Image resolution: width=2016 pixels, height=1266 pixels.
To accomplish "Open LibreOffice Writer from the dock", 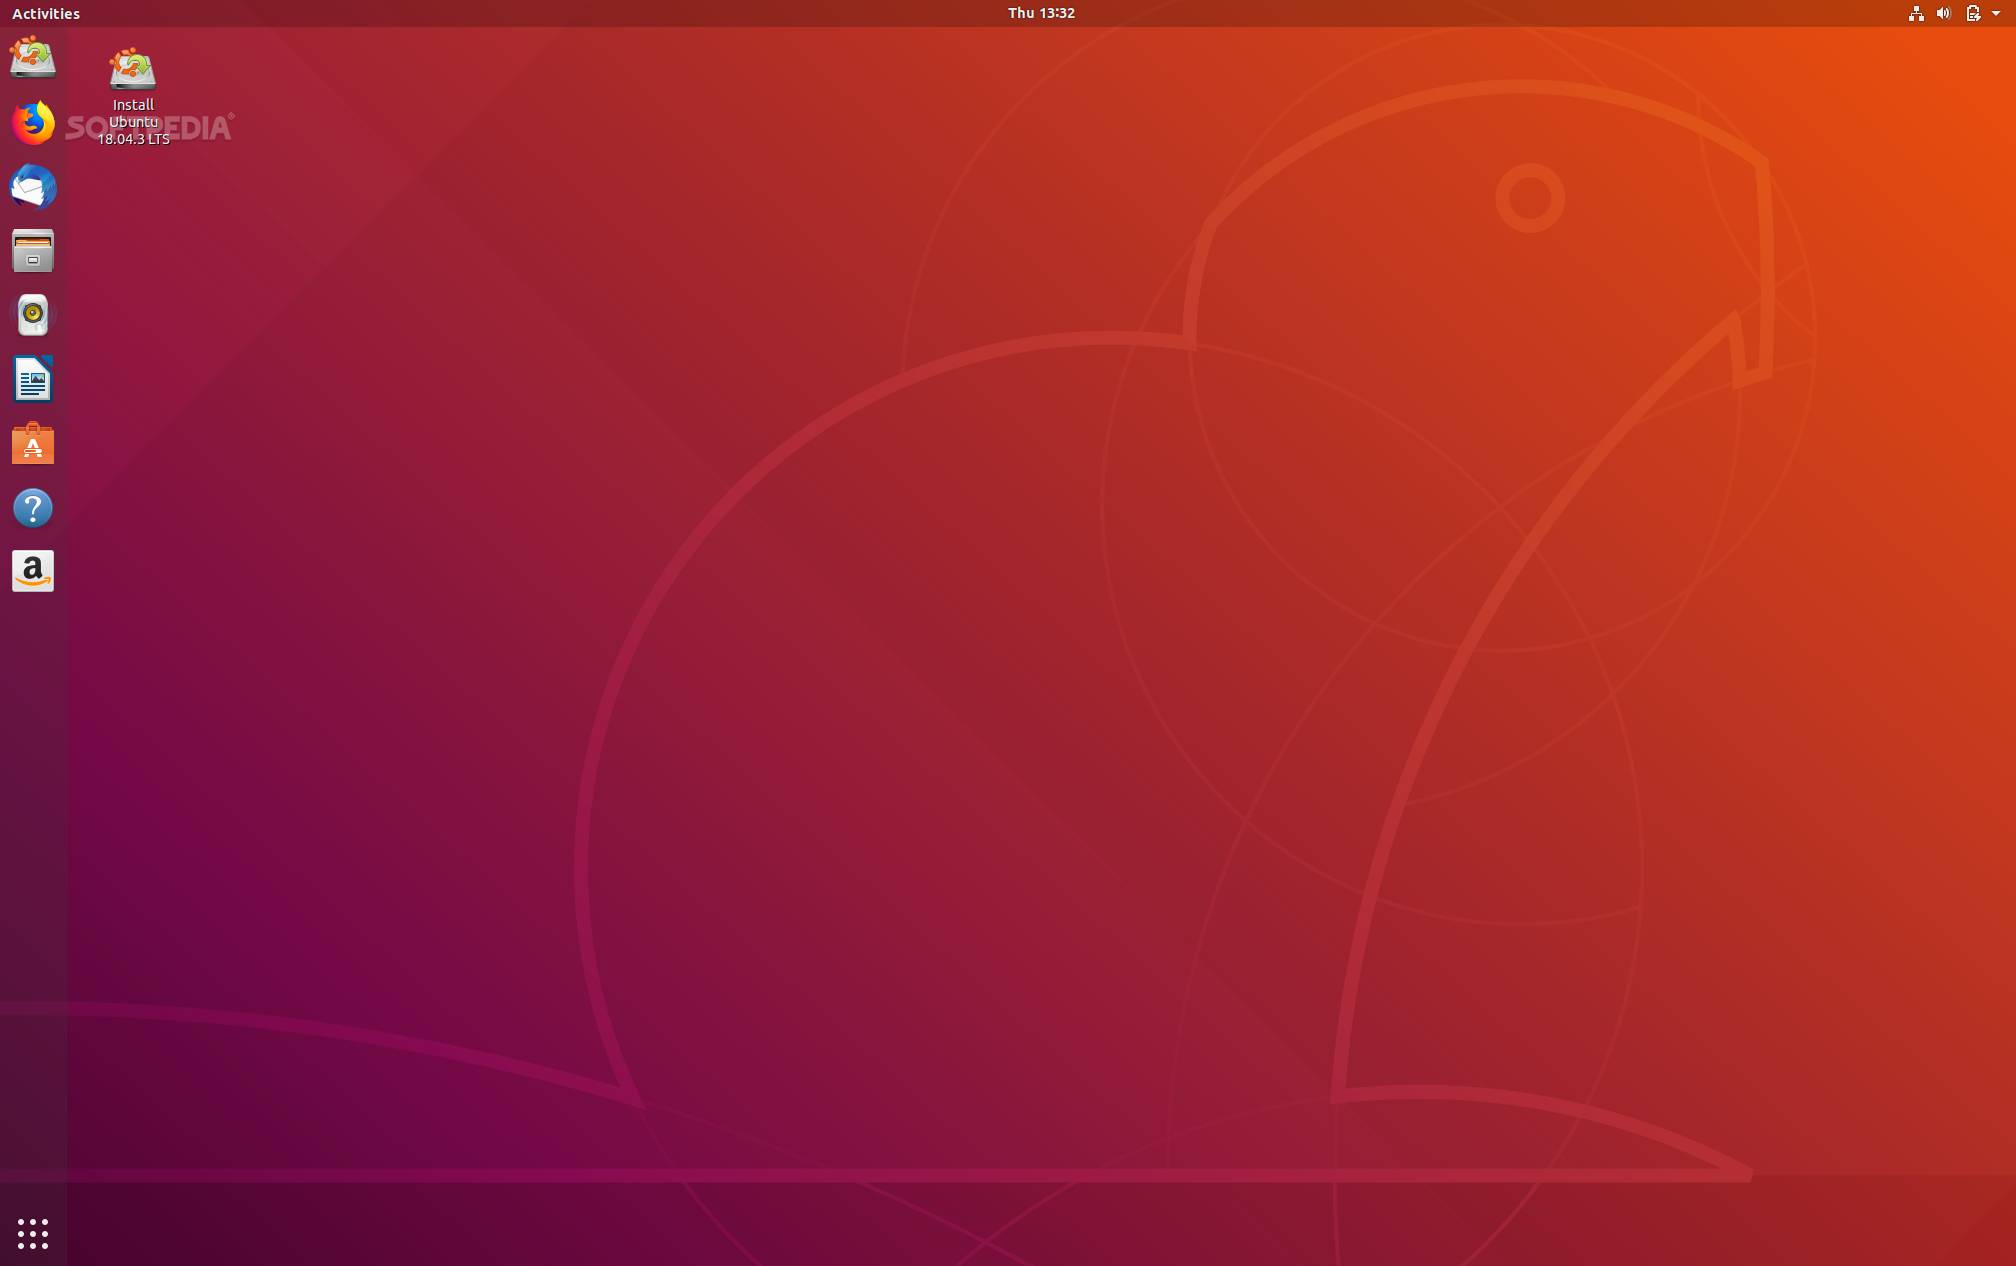I will pos(33,380).
